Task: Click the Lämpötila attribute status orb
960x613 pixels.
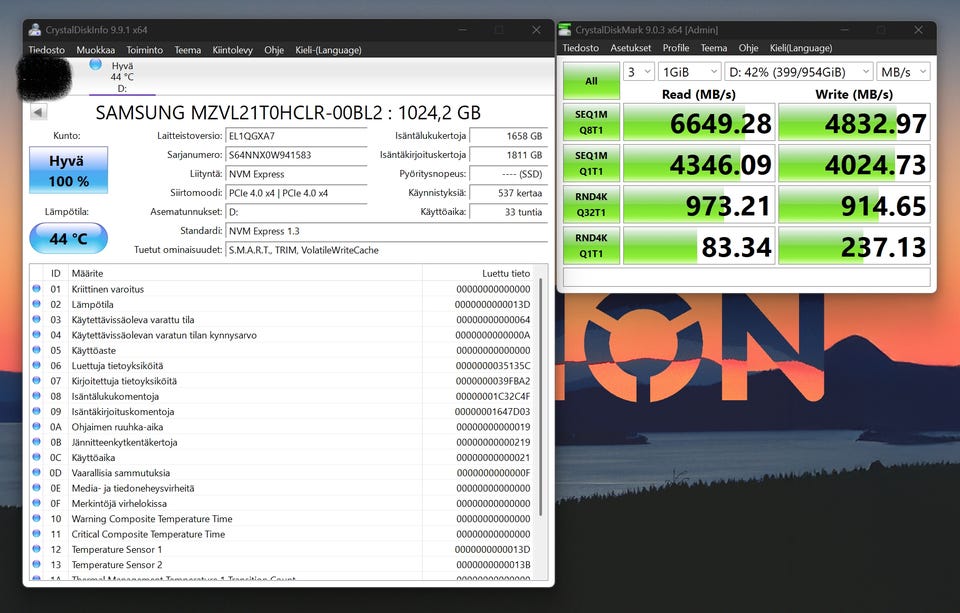Action: point(37,304)
